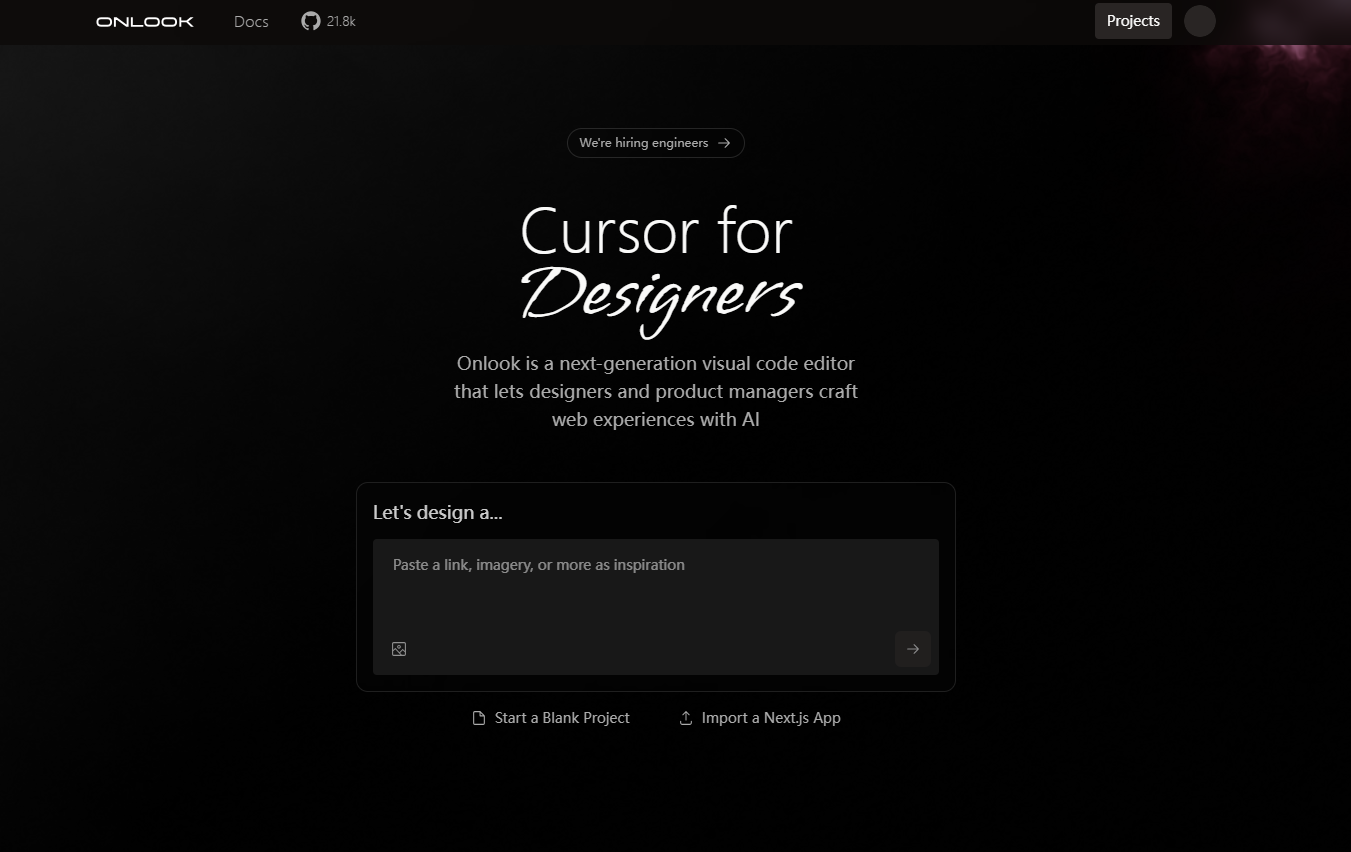Click the image upload icon in the prompt box
Screen dimensions: 1351x852
(399, 649)
